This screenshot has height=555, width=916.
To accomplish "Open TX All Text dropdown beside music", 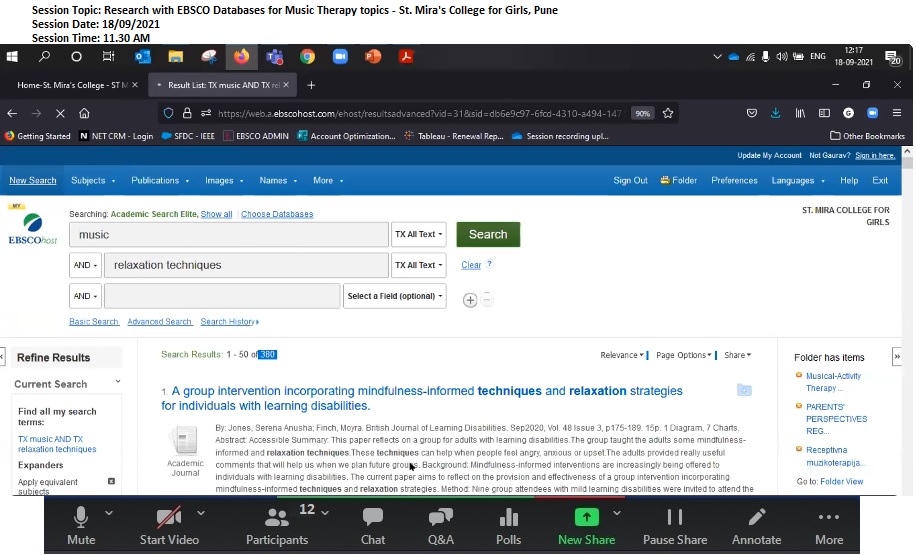I will coord(419,234).
